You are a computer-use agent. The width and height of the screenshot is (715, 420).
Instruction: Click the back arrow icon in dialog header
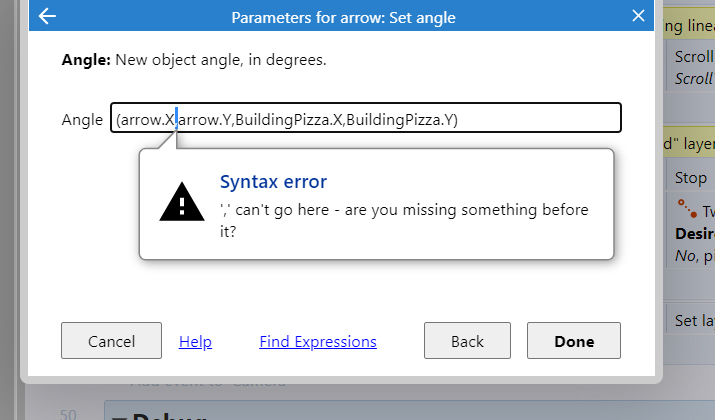[47, 16]
